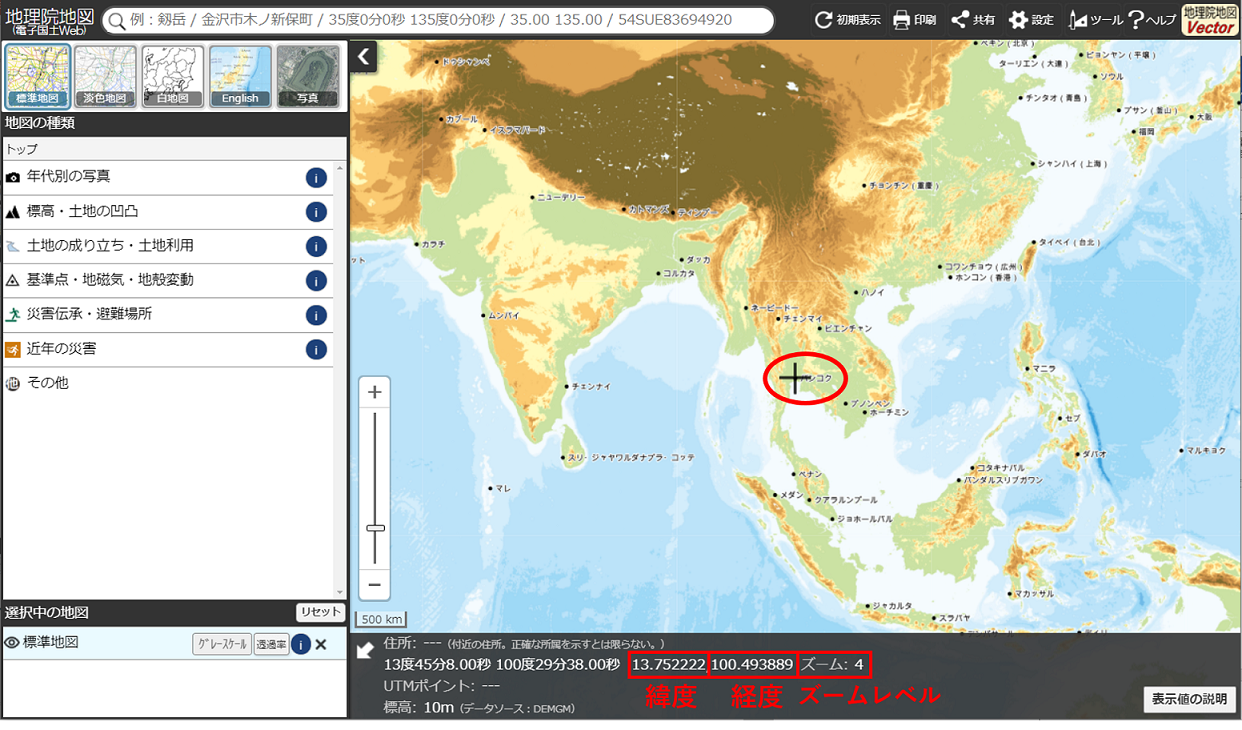Screen dimensions: 1242x730
Task: Show info for 年代別の写真
Action: [316, 178]
